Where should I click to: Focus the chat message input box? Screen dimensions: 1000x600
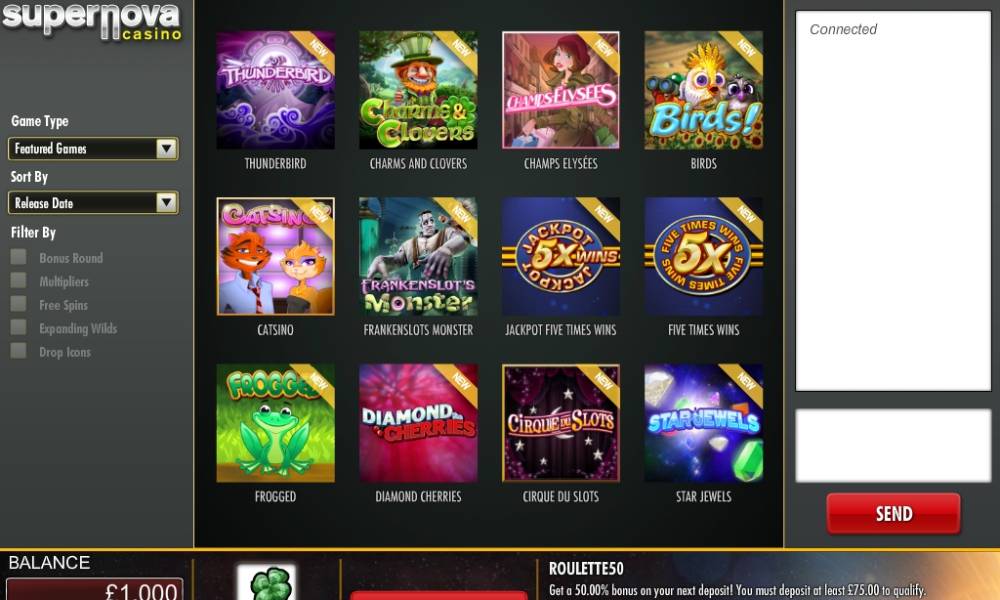coord(893,446)
